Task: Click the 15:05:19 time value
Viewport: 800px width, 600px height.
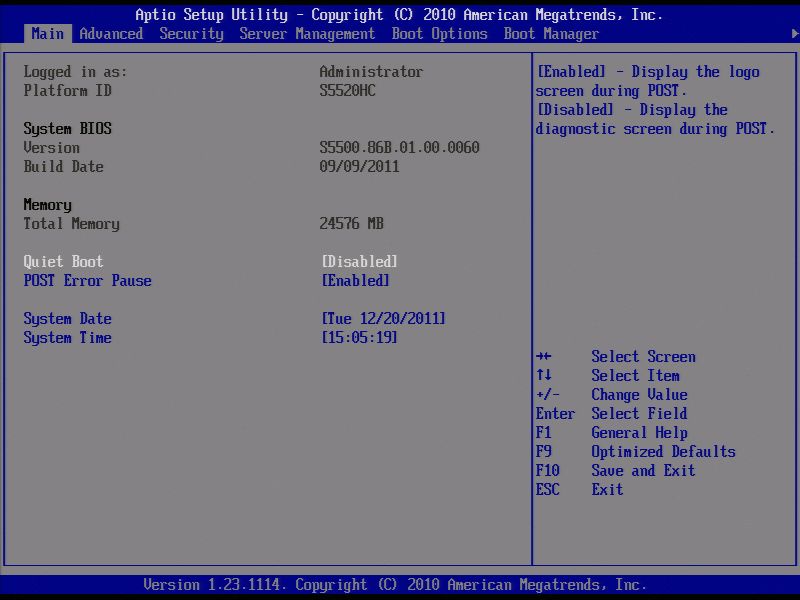Action: 358,338
